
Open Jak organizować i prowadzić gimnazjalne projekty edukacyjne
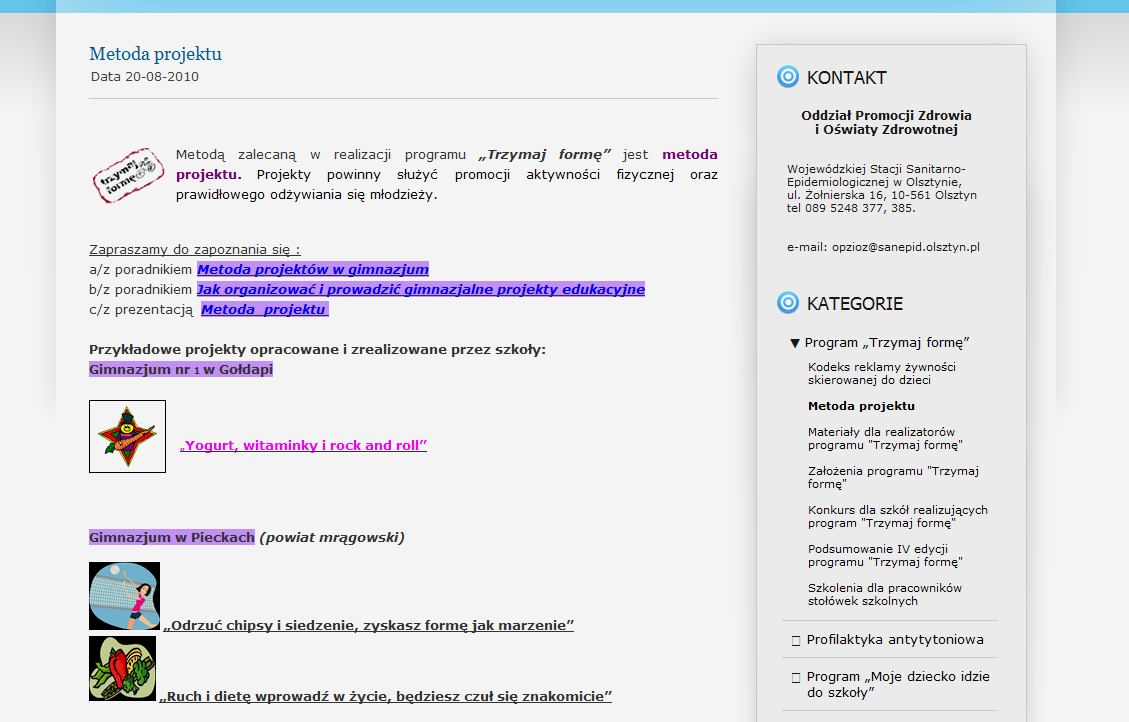pyautogui.click(x=420, y=289)
